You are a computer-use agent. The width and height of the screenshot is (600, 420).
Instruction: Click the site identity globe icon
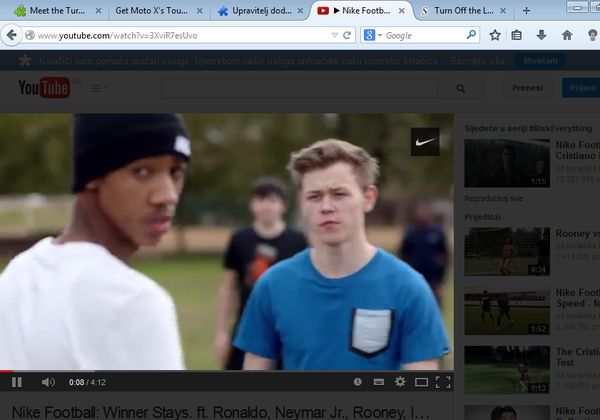29,36
